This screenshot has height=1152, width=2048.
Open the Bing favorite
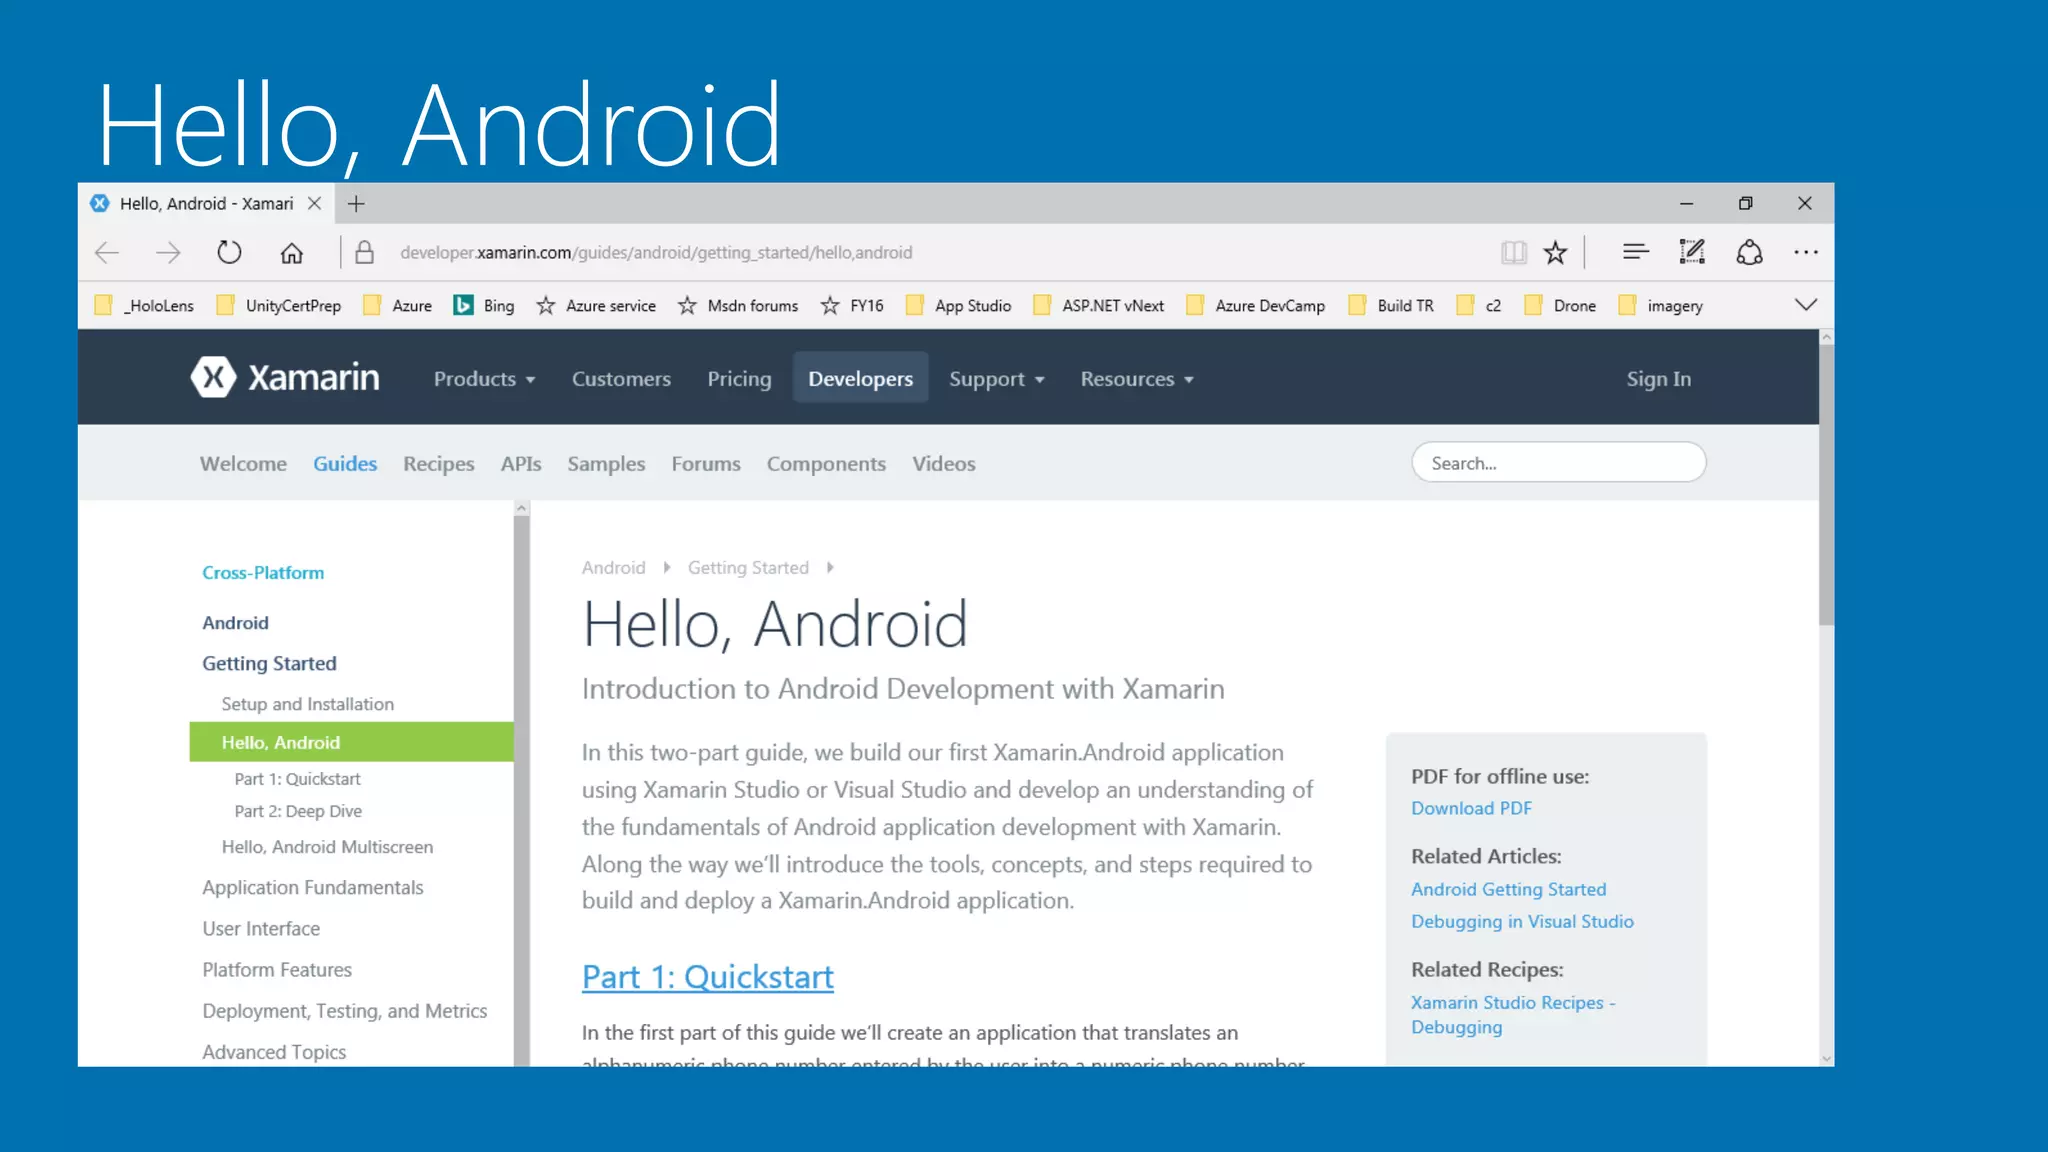tap(484, 306)
